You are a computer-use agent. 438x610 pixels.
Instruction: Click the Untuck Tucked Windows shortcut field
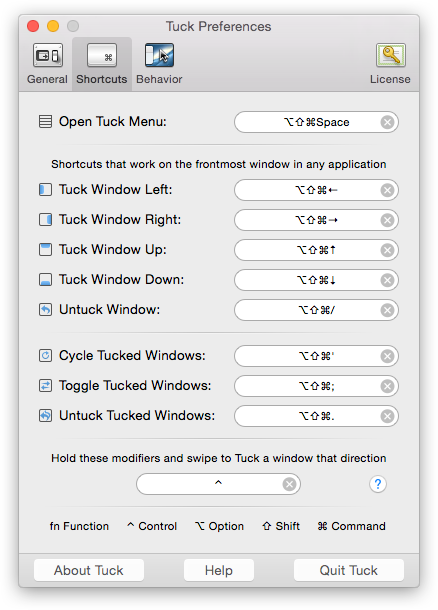316,416
